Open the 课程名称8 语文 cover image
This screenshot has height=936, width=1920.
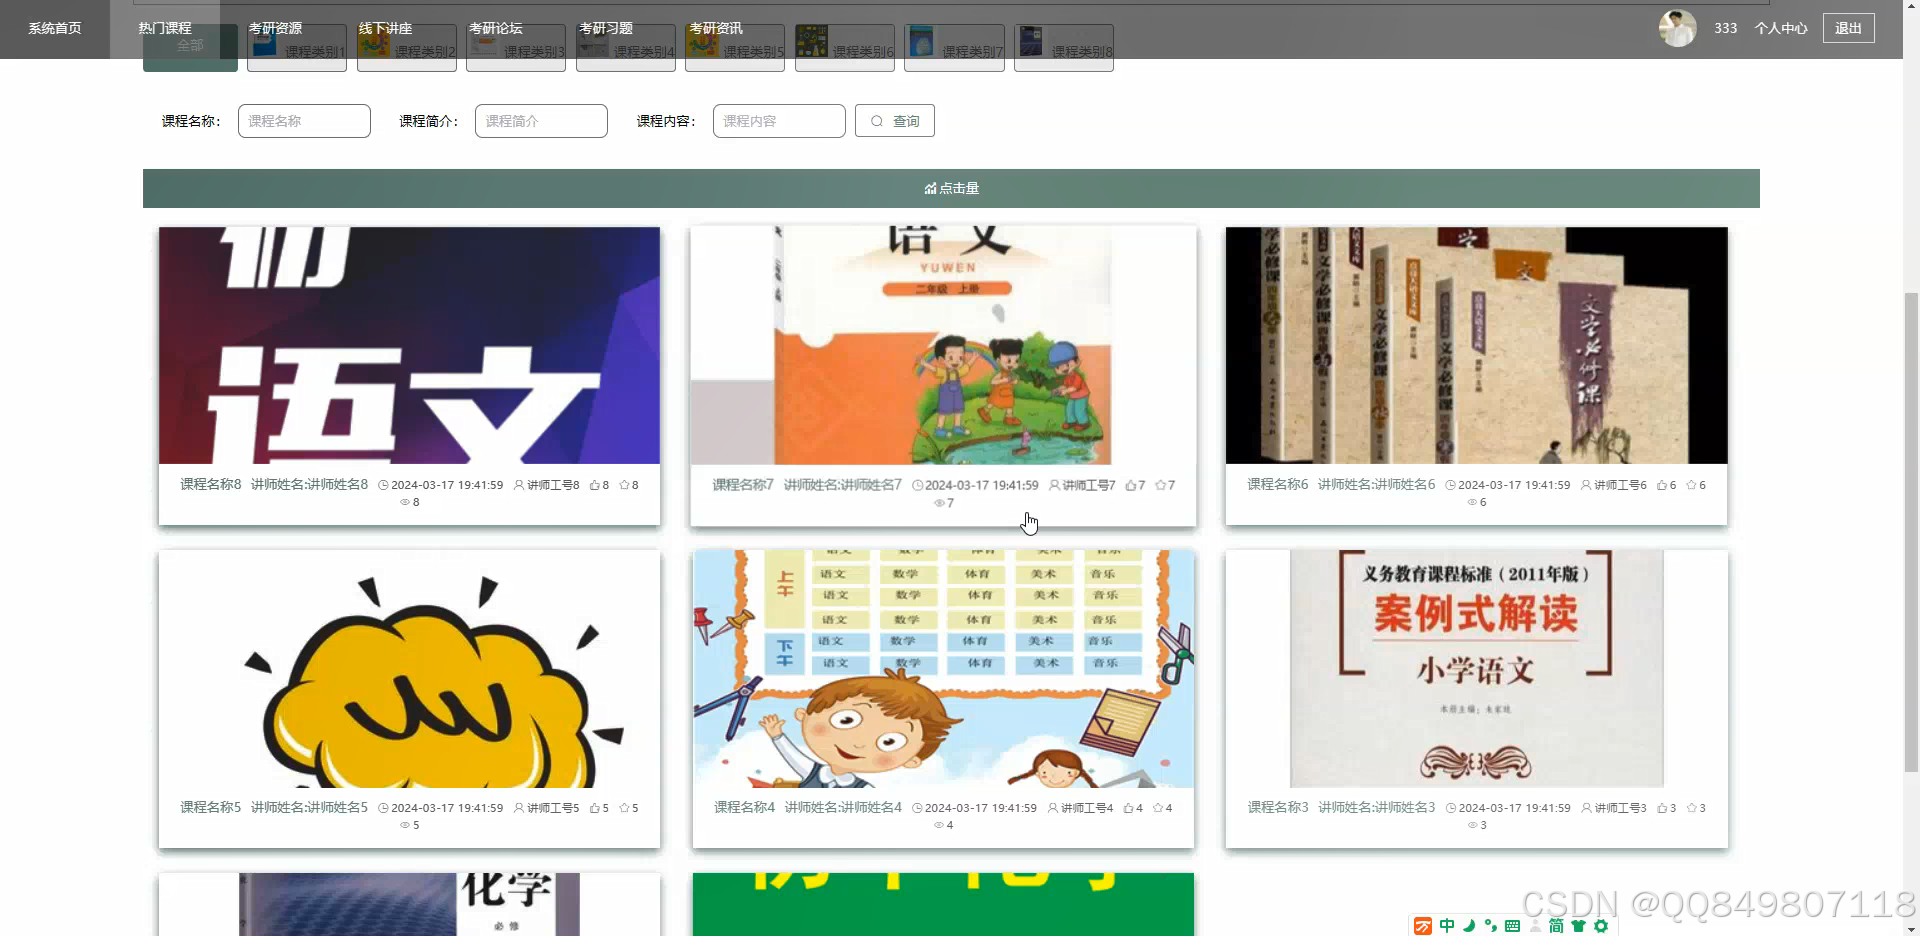pos(409,345)
